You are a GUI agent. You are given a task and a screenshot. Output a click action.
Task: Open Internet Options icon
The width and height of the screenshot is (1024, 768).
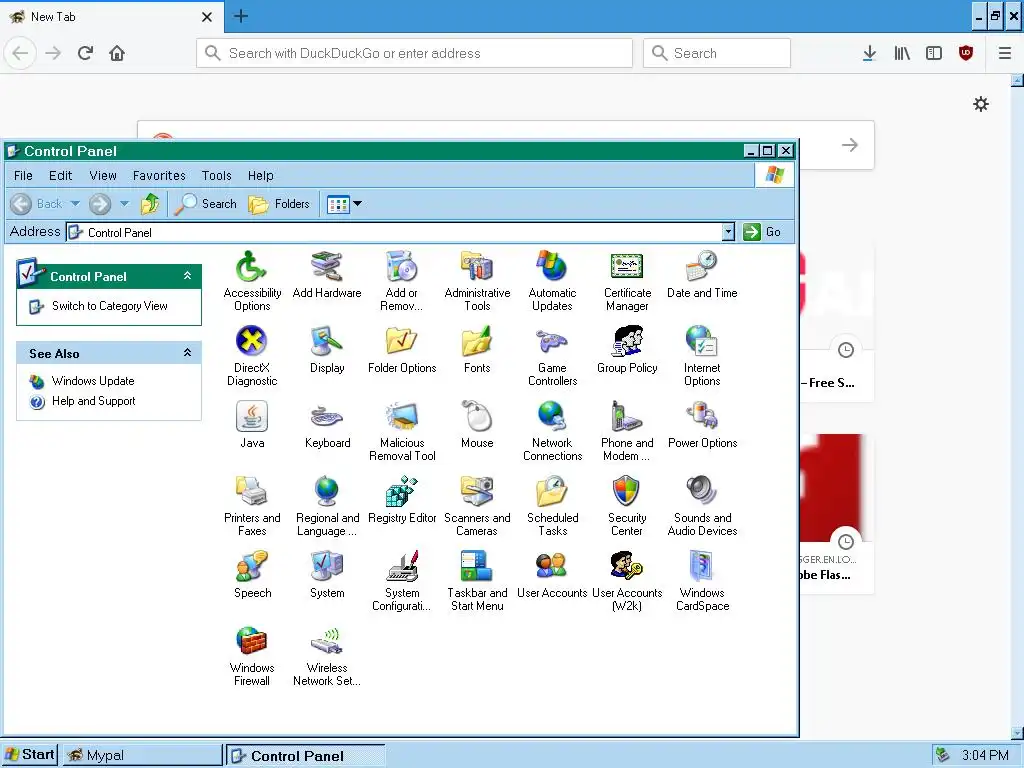[x=702, y=341]
